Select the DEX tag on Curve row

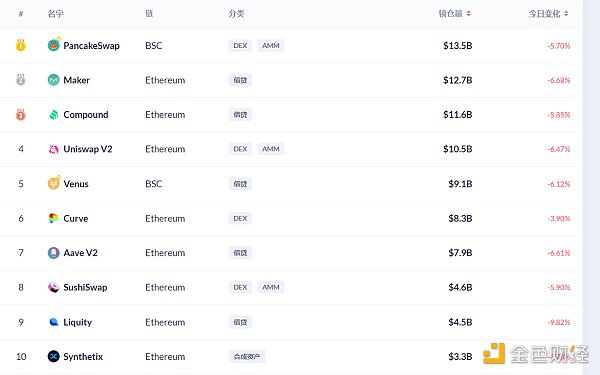tap(240, 218)
